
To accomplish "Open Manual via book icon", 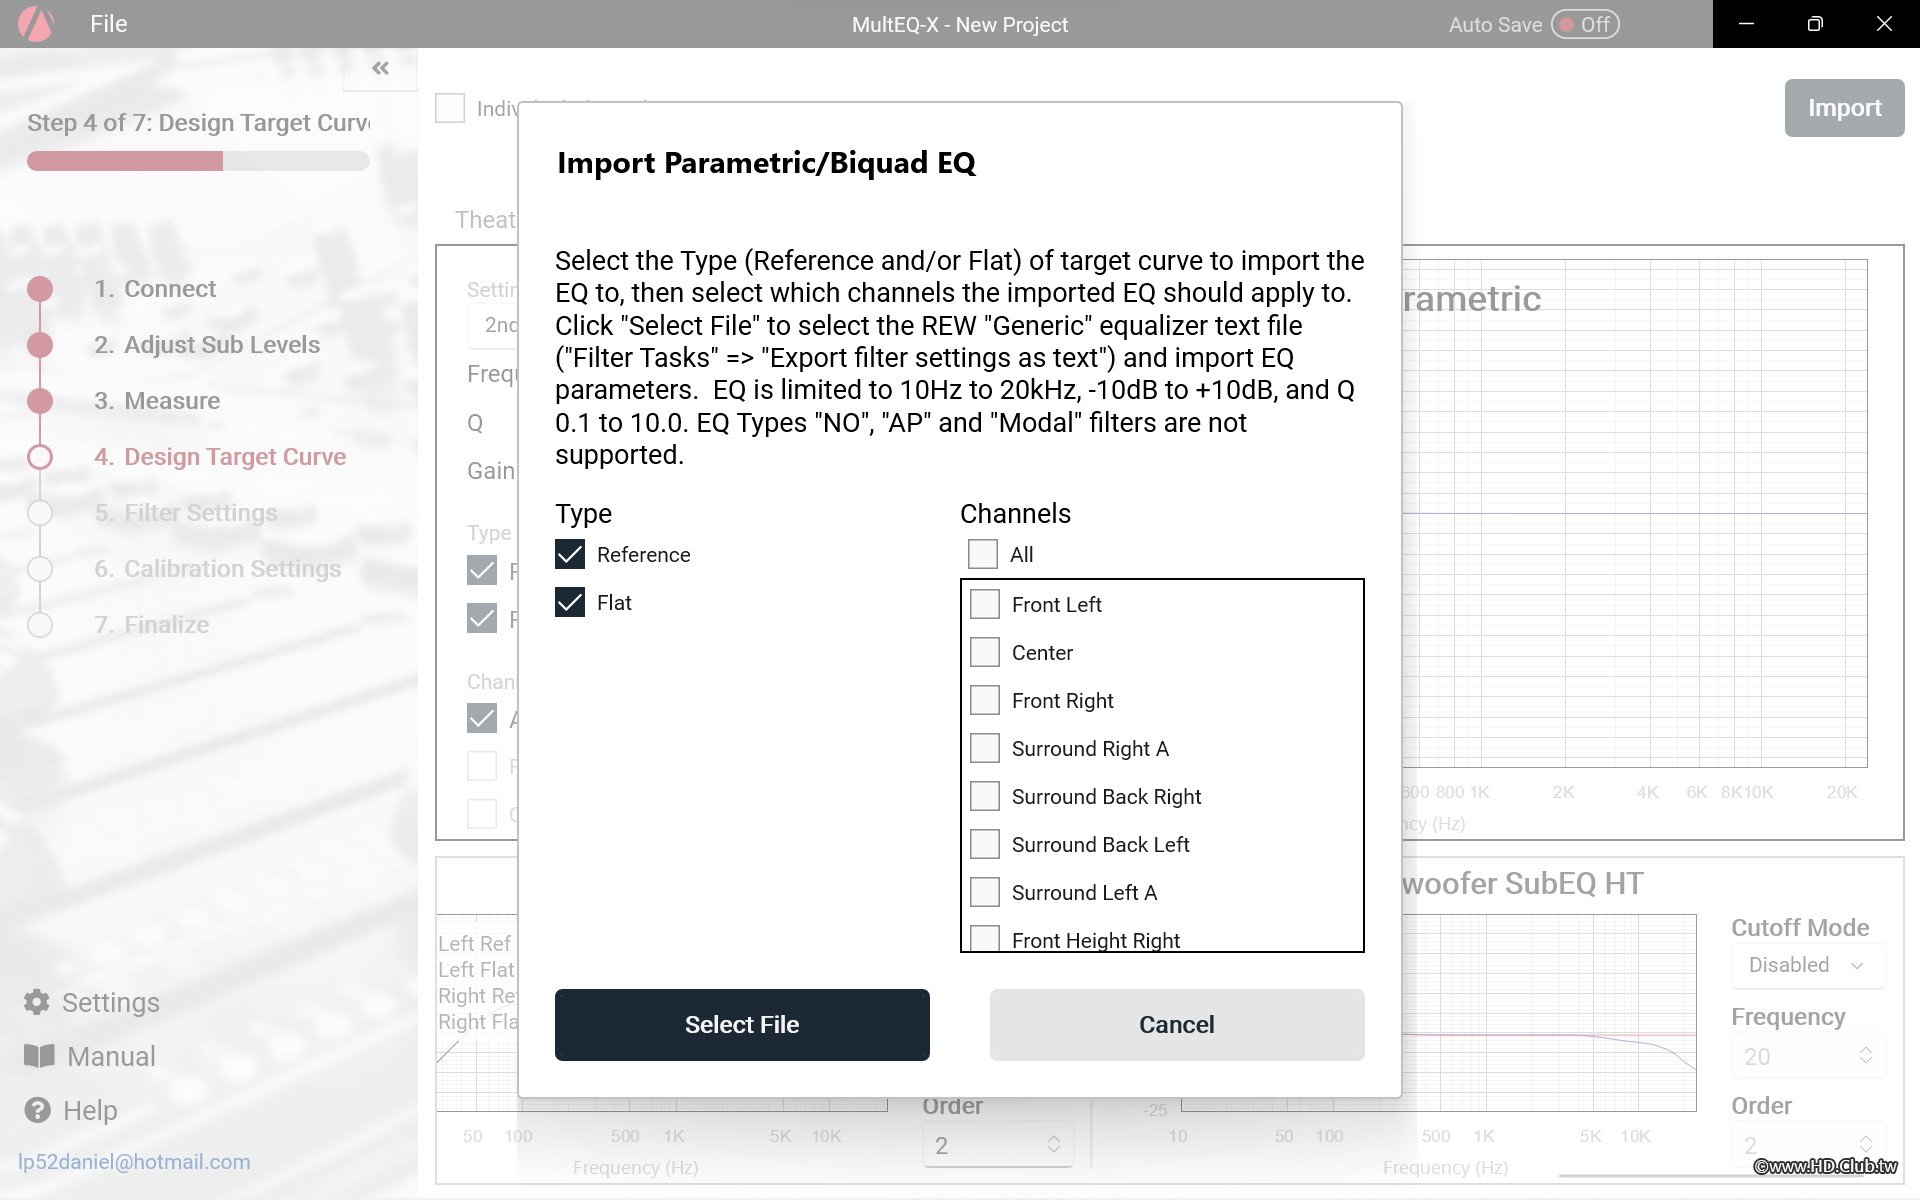I will (39, 1056).
